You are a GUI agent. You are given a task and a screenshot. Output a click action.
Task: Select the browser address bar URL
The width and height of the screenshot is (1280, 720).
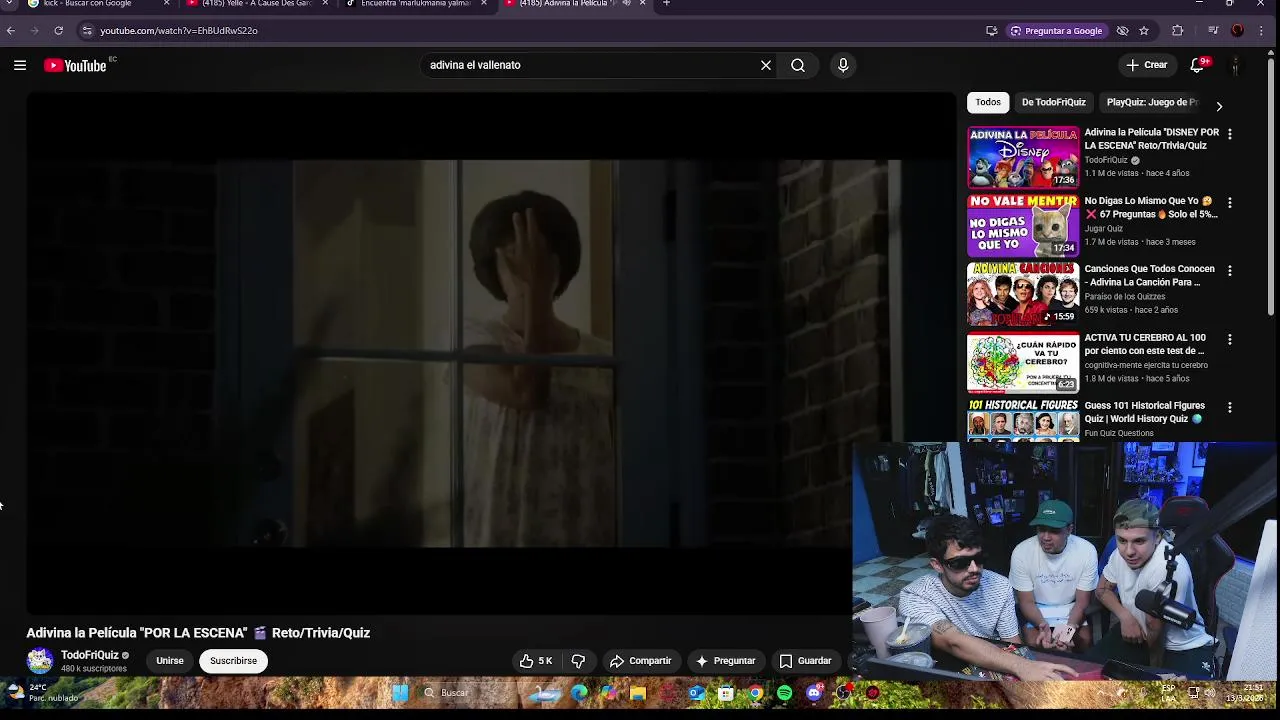(179, 31)
